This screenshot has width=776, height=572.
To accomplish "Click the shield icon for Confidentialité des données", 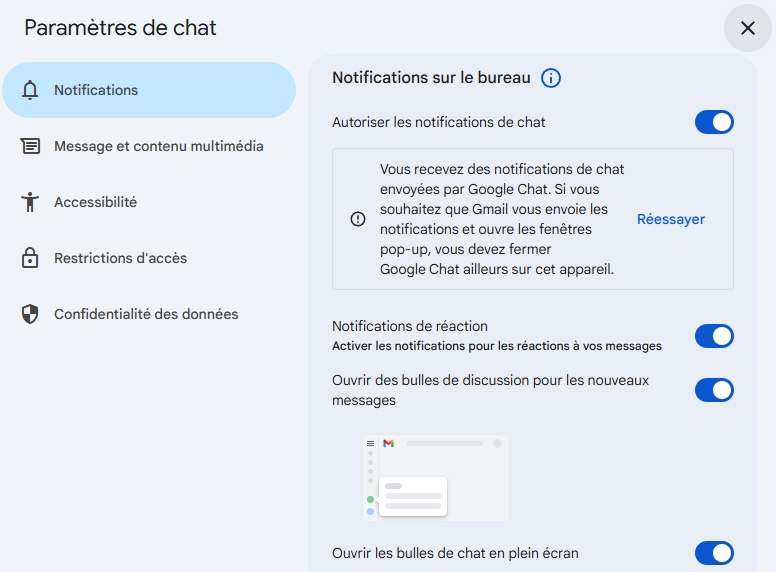I will 30,314.
